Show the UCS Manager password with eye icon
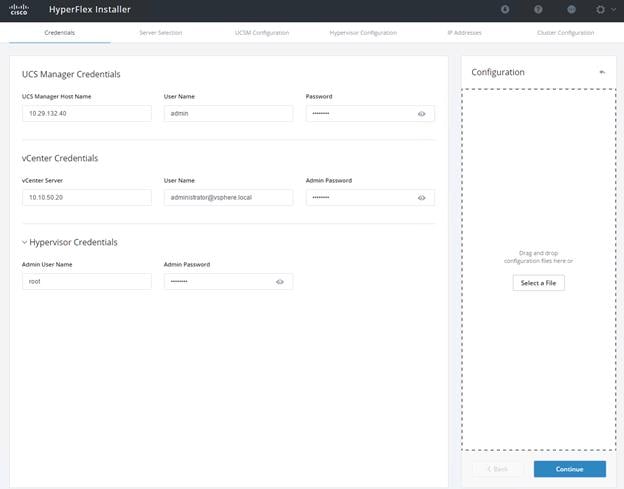The height and width of the screenshot is (489, 624). pyautogui.click(x=421, y=114)
